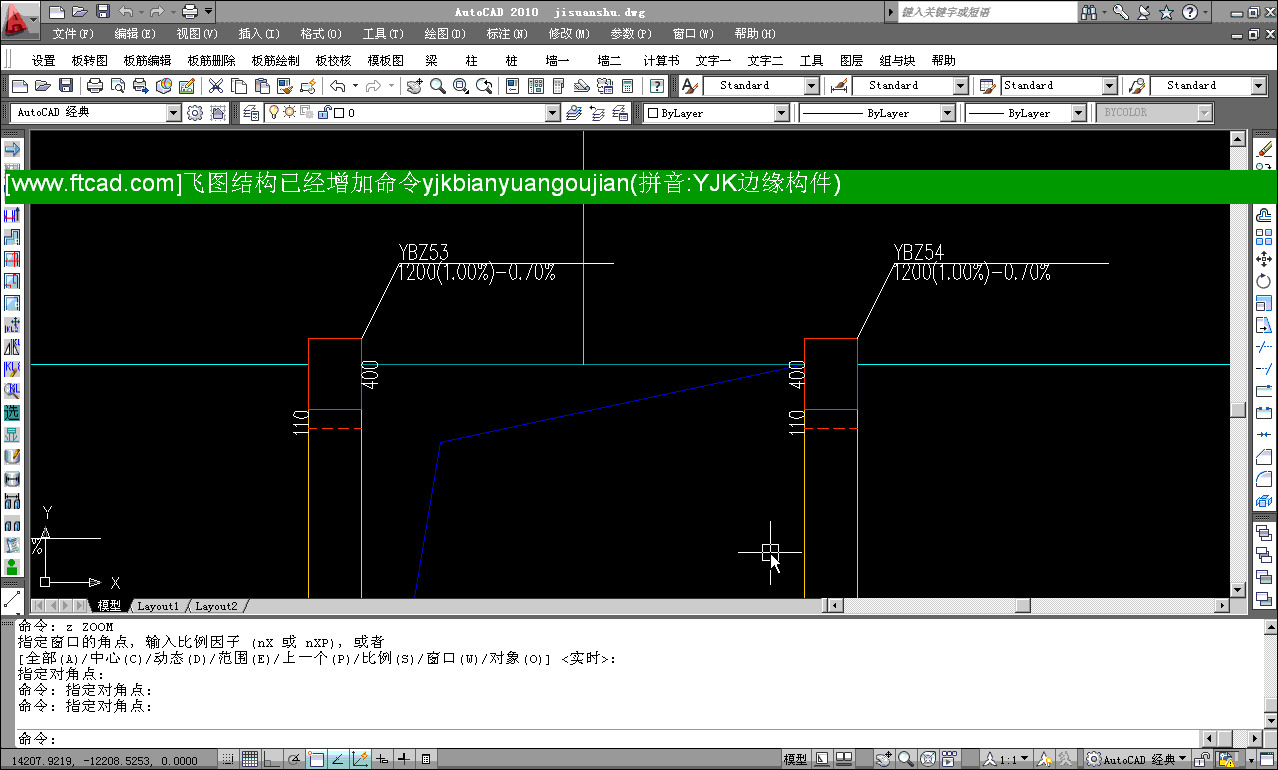The image size is (1278, 770).
Task: Click the Zoom Previous icon
Action: click(x=484, y=86)
